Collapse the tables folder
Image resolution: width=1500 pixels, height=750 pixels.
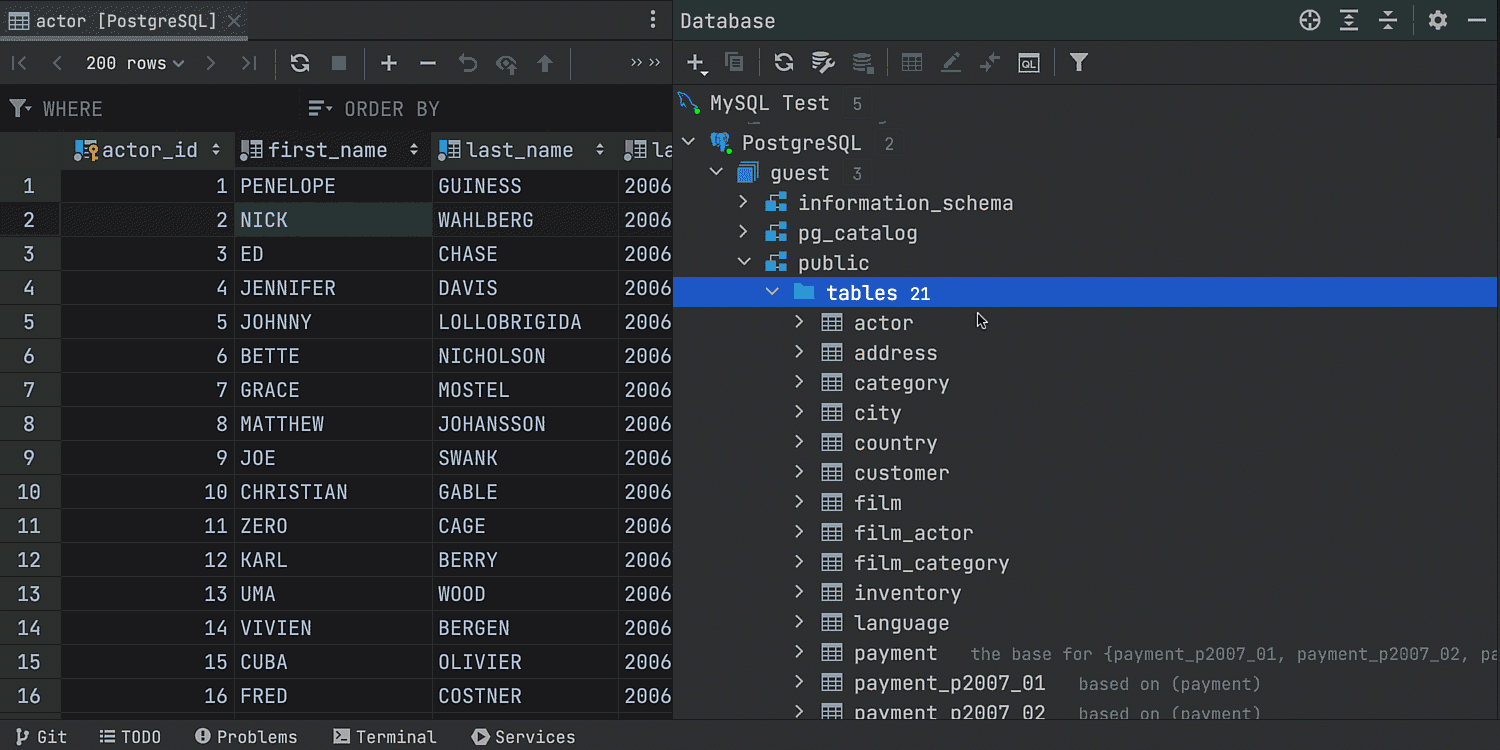pyautogui.click(x=772, y=292)
